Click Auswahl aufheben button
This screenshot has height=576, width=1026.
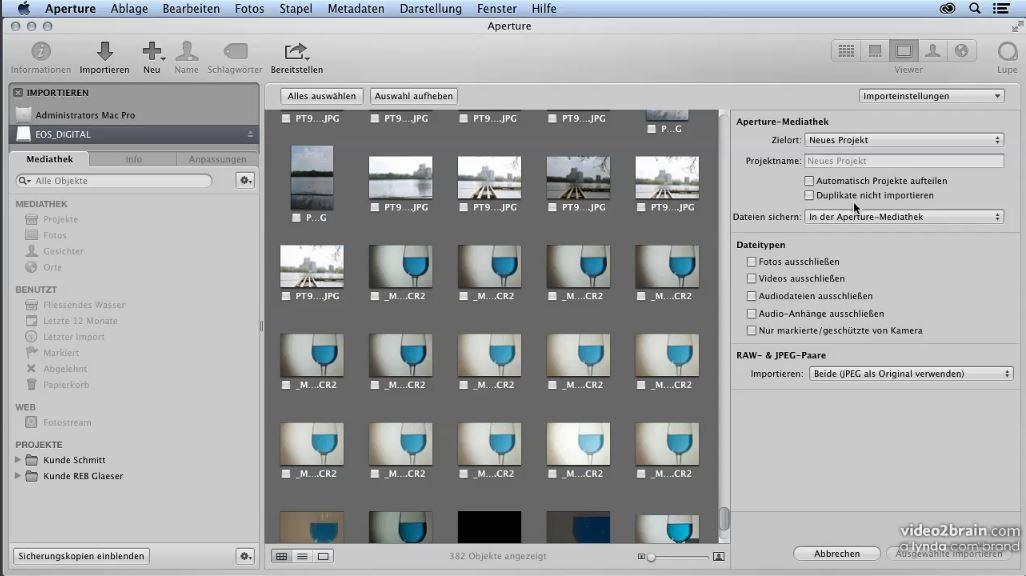click(414, 96)
